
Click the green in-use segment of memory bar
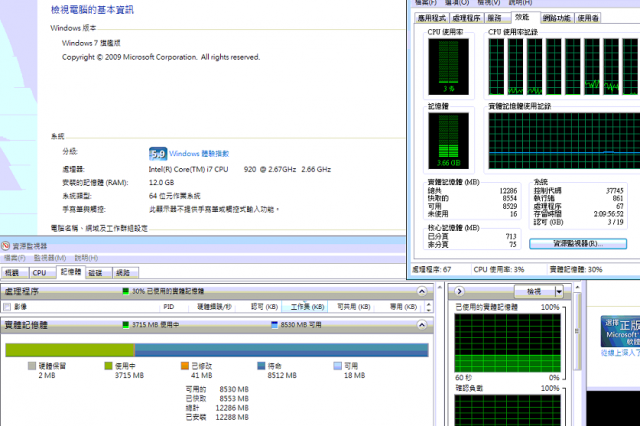click(x=70, y=350)
